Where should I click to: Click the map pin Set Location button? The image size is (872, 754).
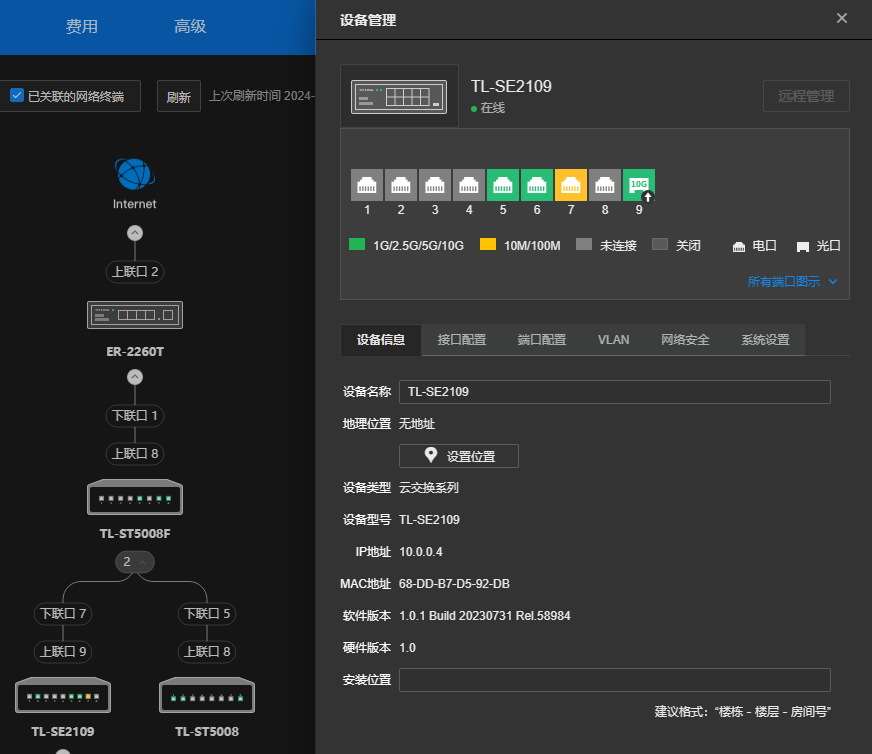point(459,456)
